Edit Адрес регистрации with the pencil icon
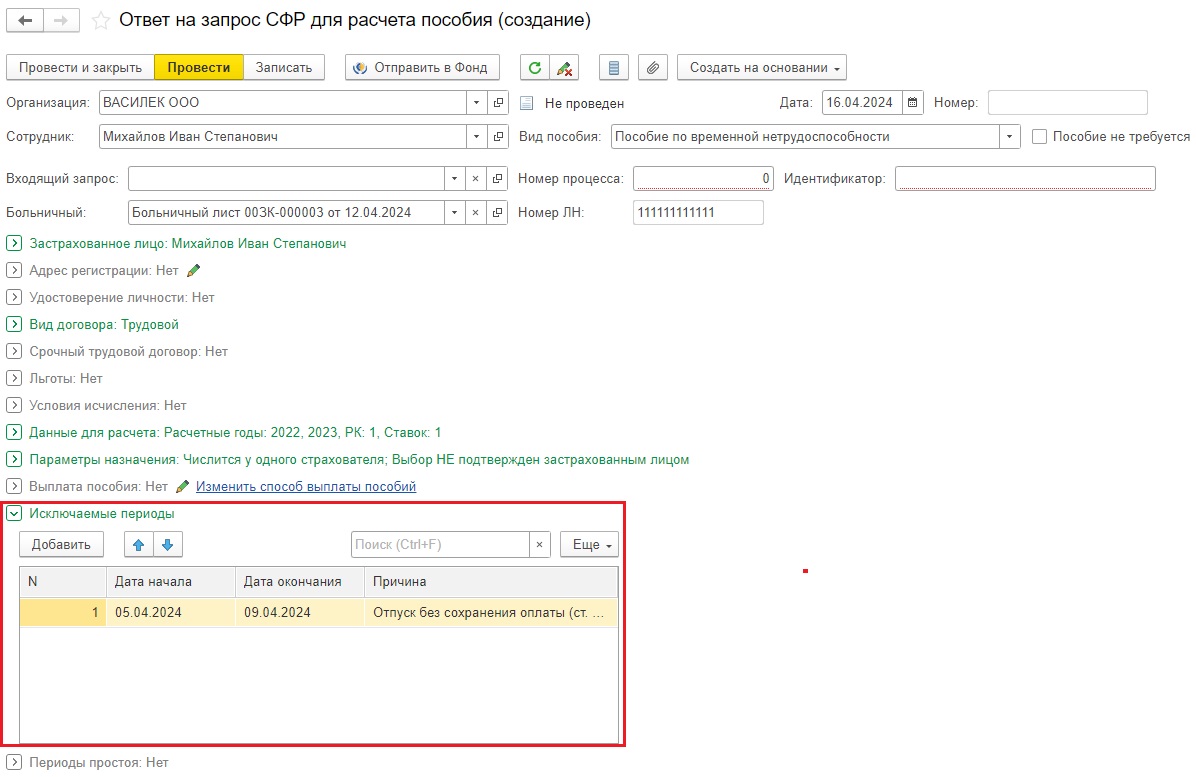1196x777 pixels. (x=194, y=271)
